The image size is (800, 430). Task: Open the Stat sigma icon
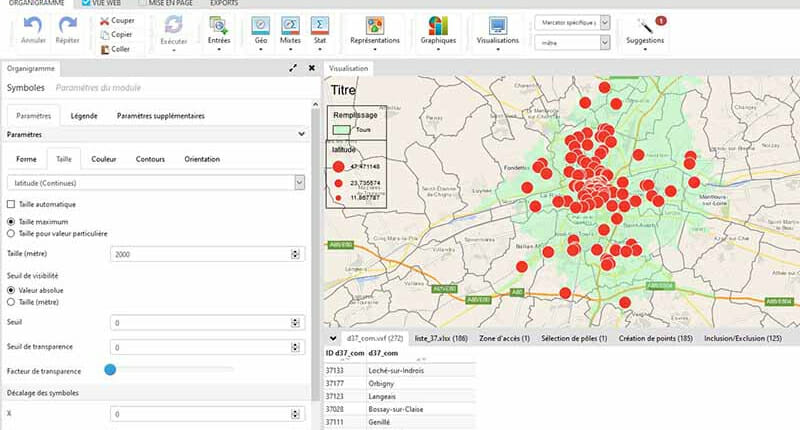click(319, 24)
